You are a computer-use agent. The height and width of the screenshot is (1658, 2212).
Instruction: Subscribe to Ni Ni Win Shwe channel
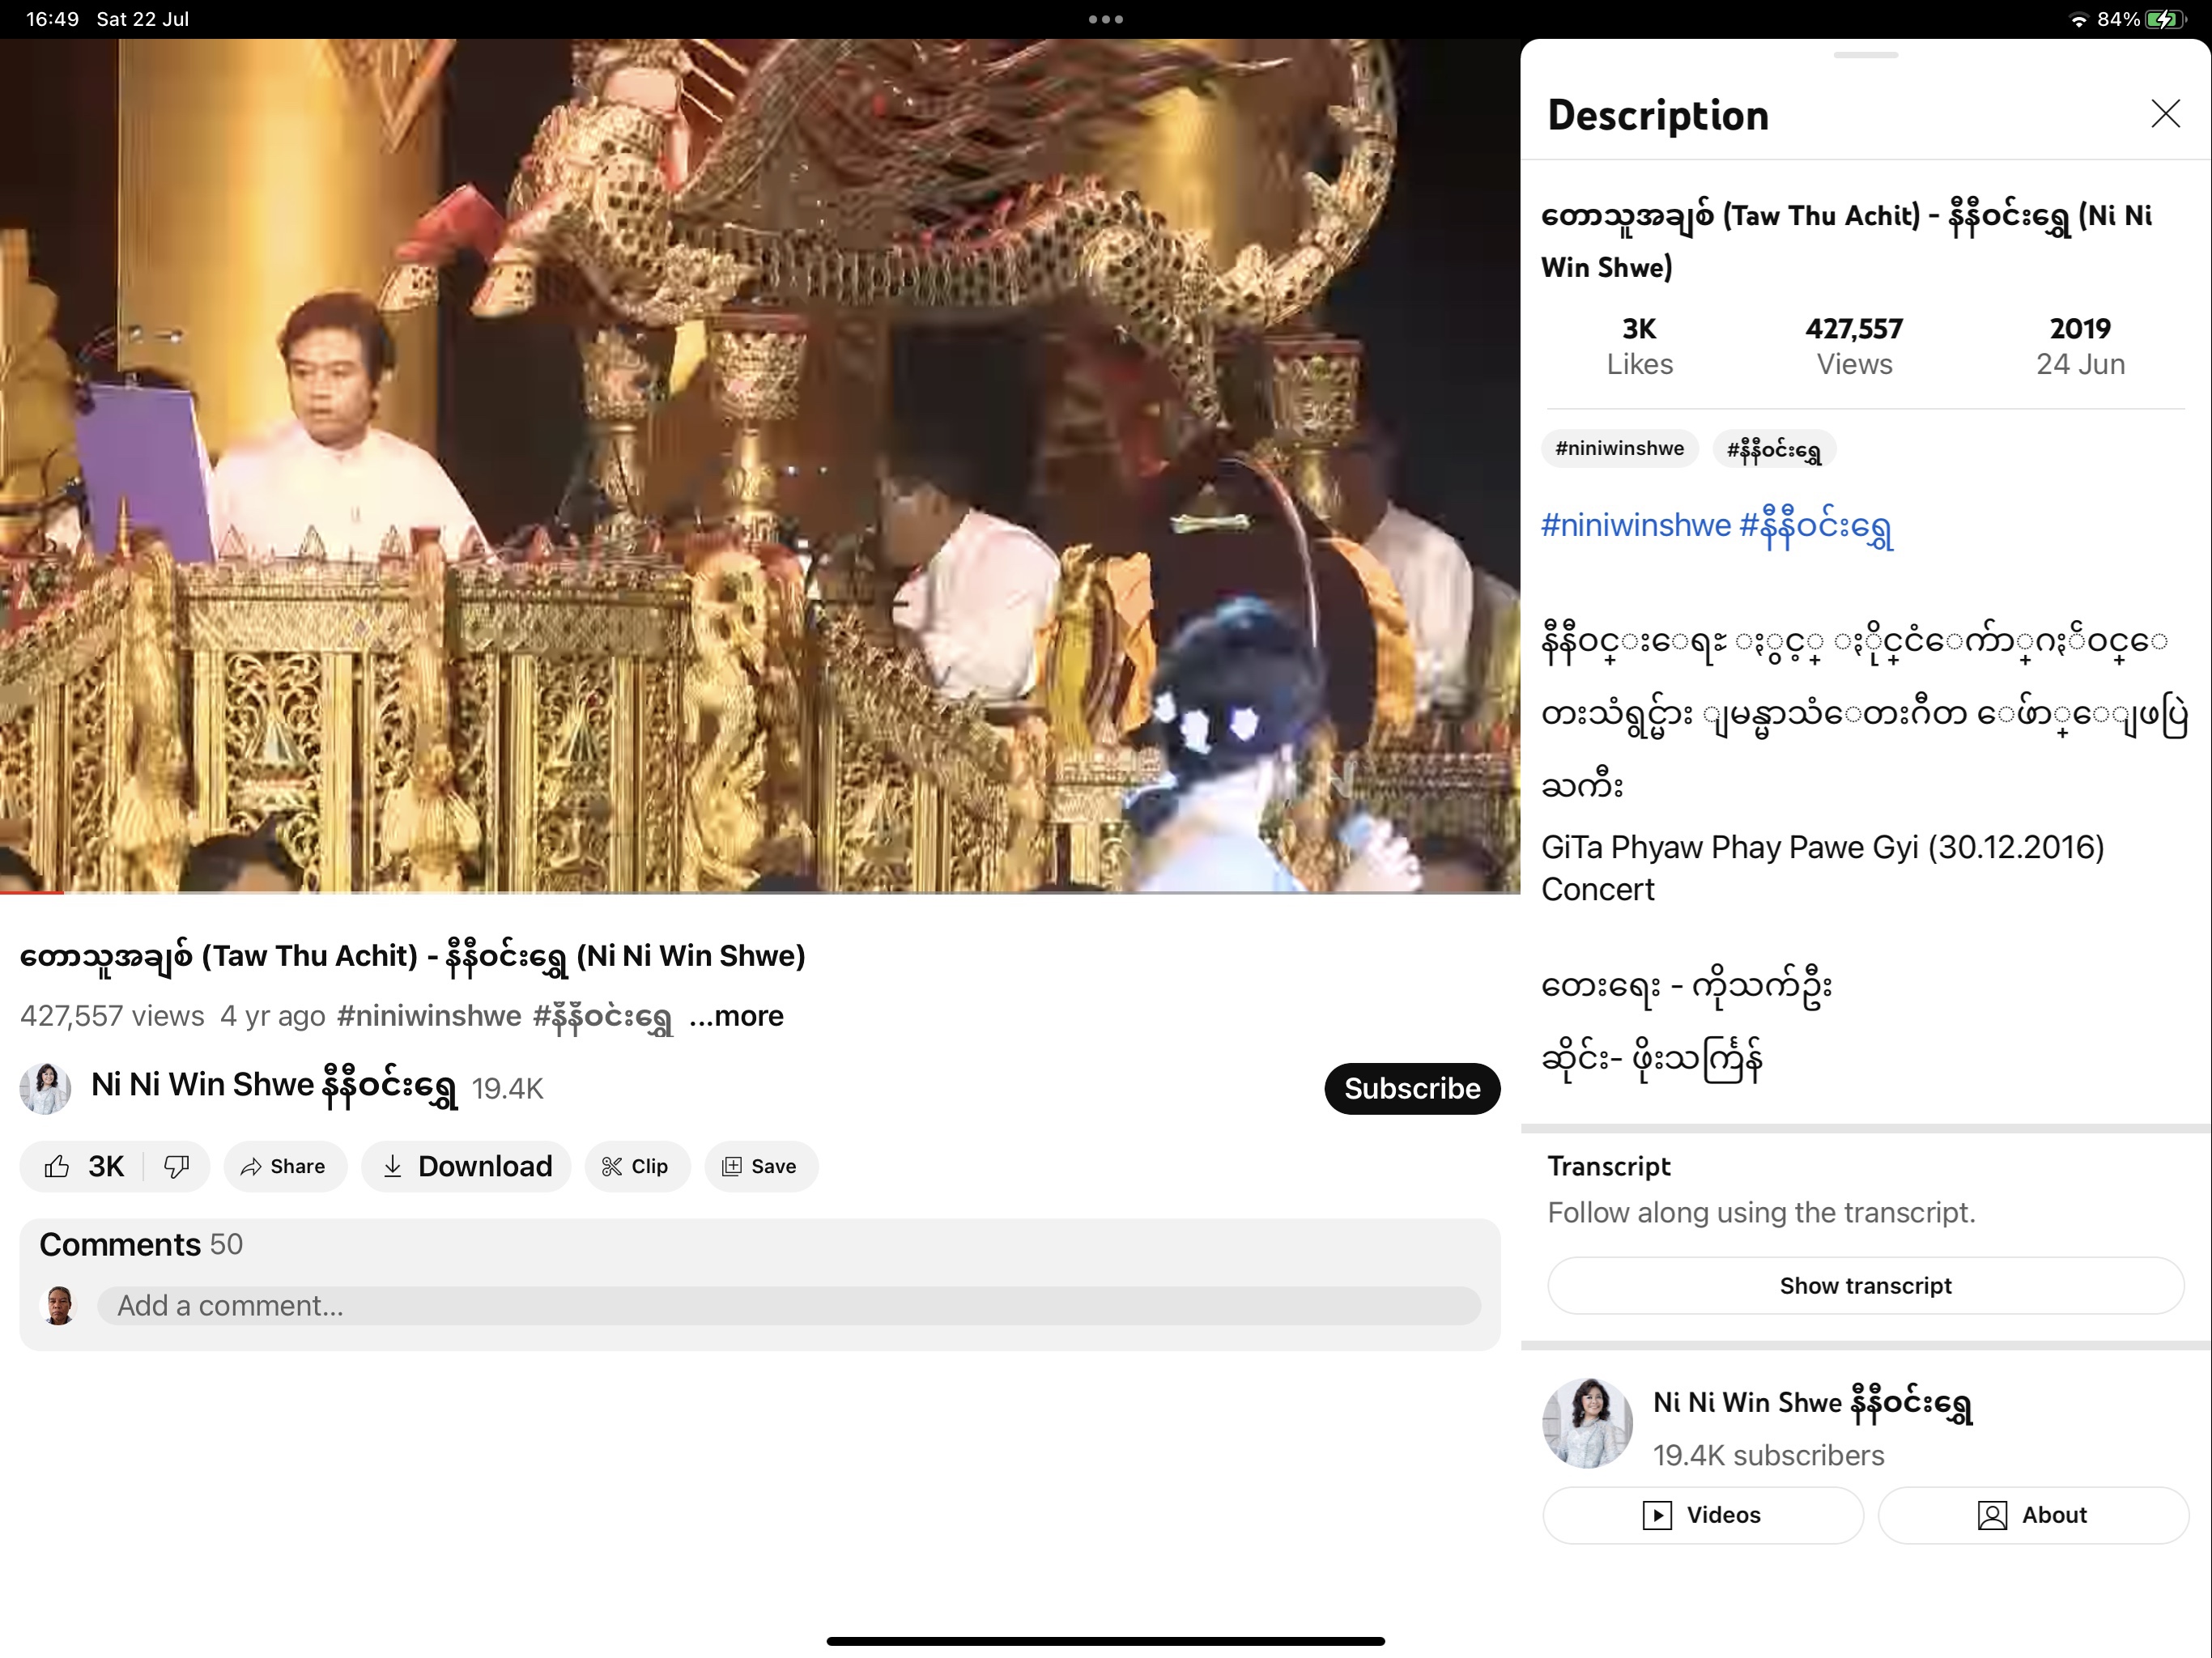pyautogui.click(x=1411, y=1088)
